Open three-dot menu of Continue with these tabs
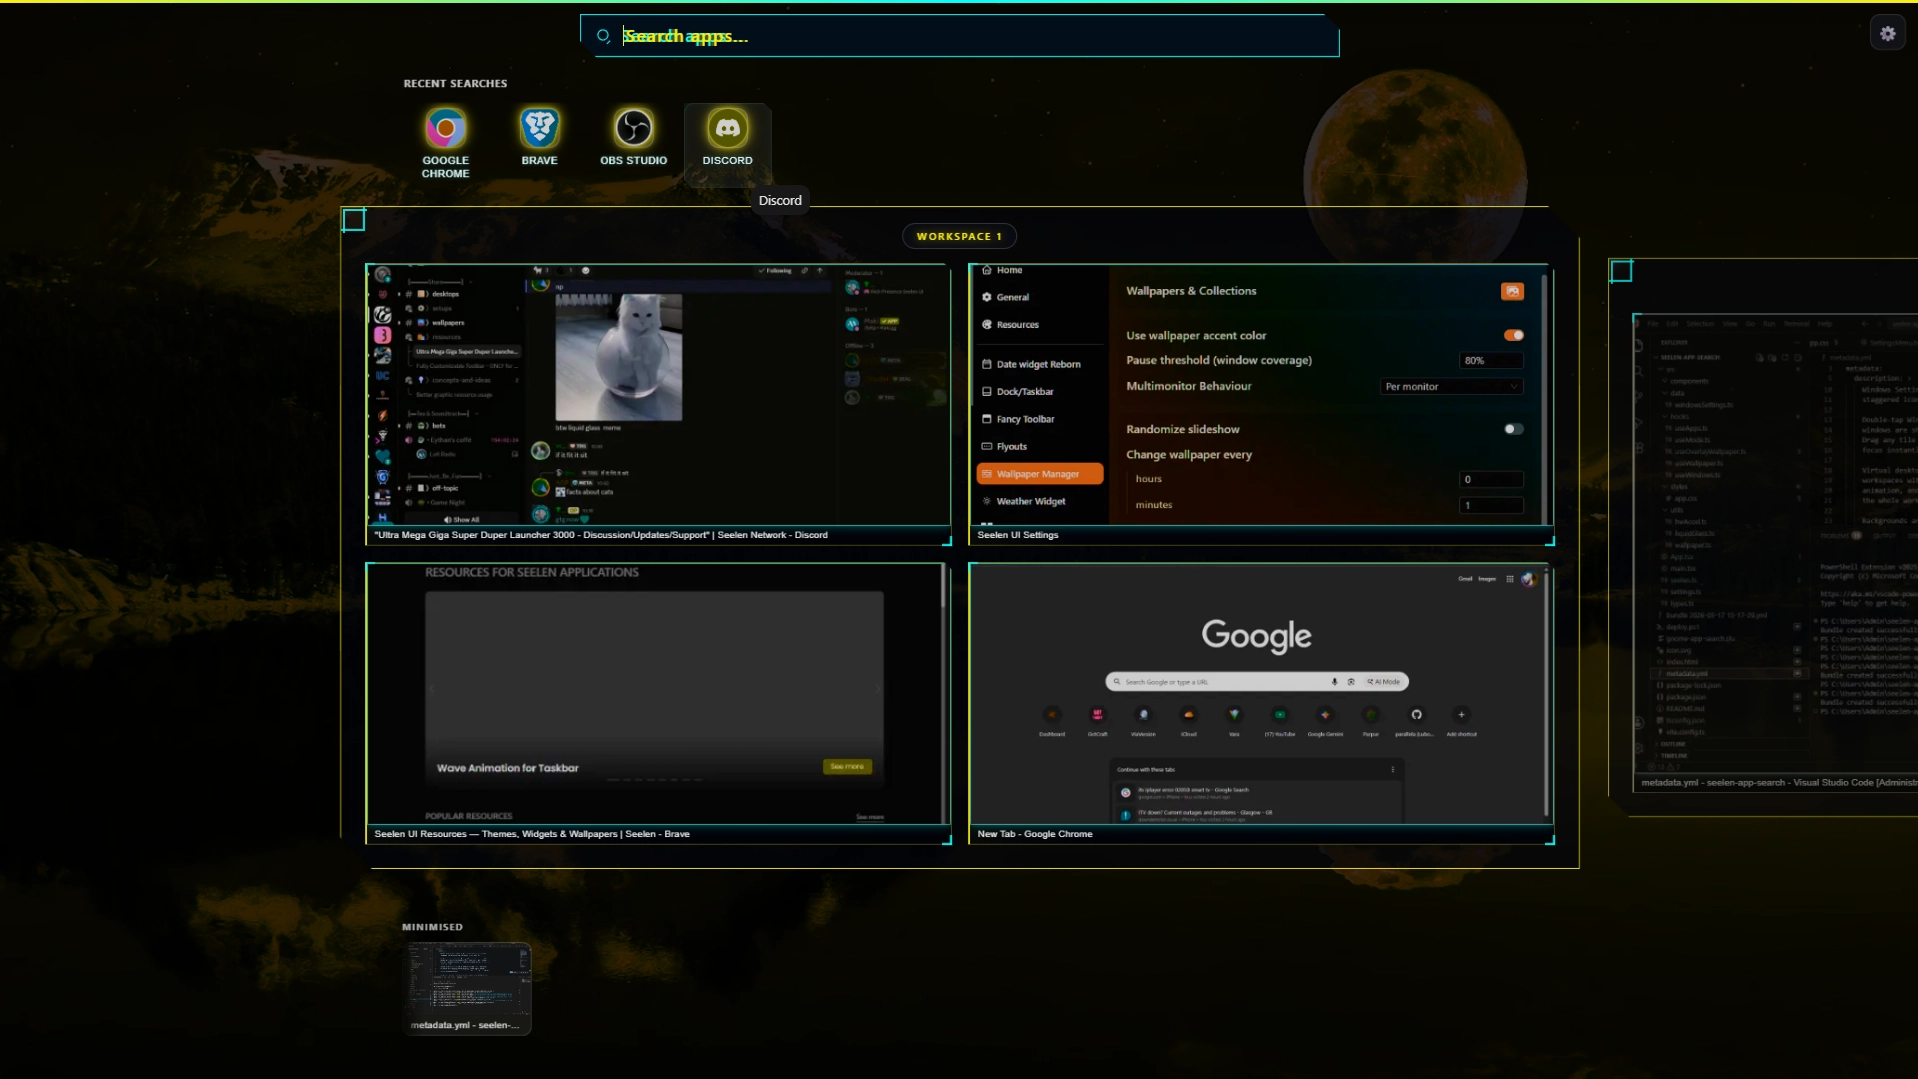The image size is (1918, 1079). tap(1392, 770)
